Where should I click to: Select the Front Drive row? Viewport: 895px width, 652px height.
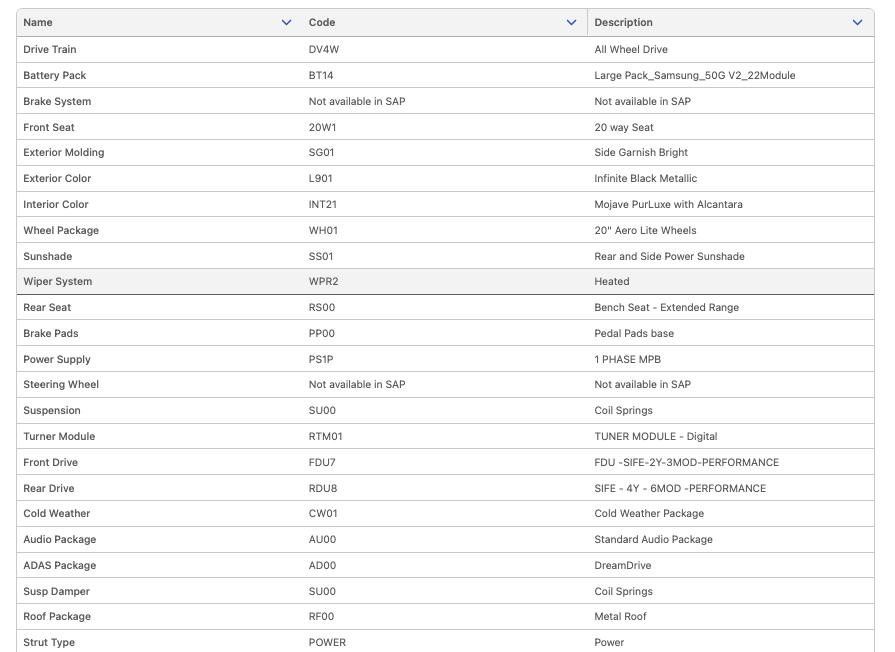tap(50, 462)
